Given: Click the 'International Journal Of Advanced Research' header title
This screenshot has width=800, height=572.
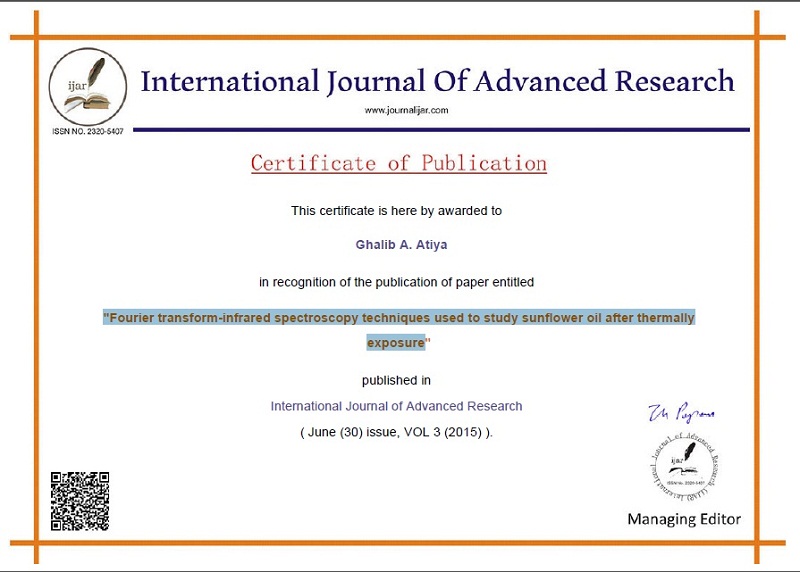Looking at the screenshot, I should [437, 82].
